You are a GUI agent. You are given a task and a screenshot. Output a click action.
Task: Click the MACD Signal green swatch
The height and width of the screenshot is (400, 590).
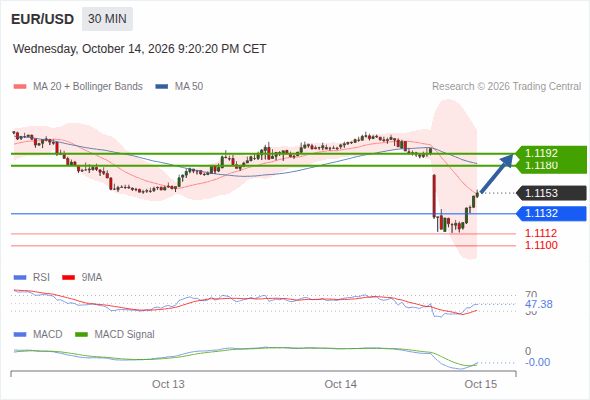[x=81, y=335]
